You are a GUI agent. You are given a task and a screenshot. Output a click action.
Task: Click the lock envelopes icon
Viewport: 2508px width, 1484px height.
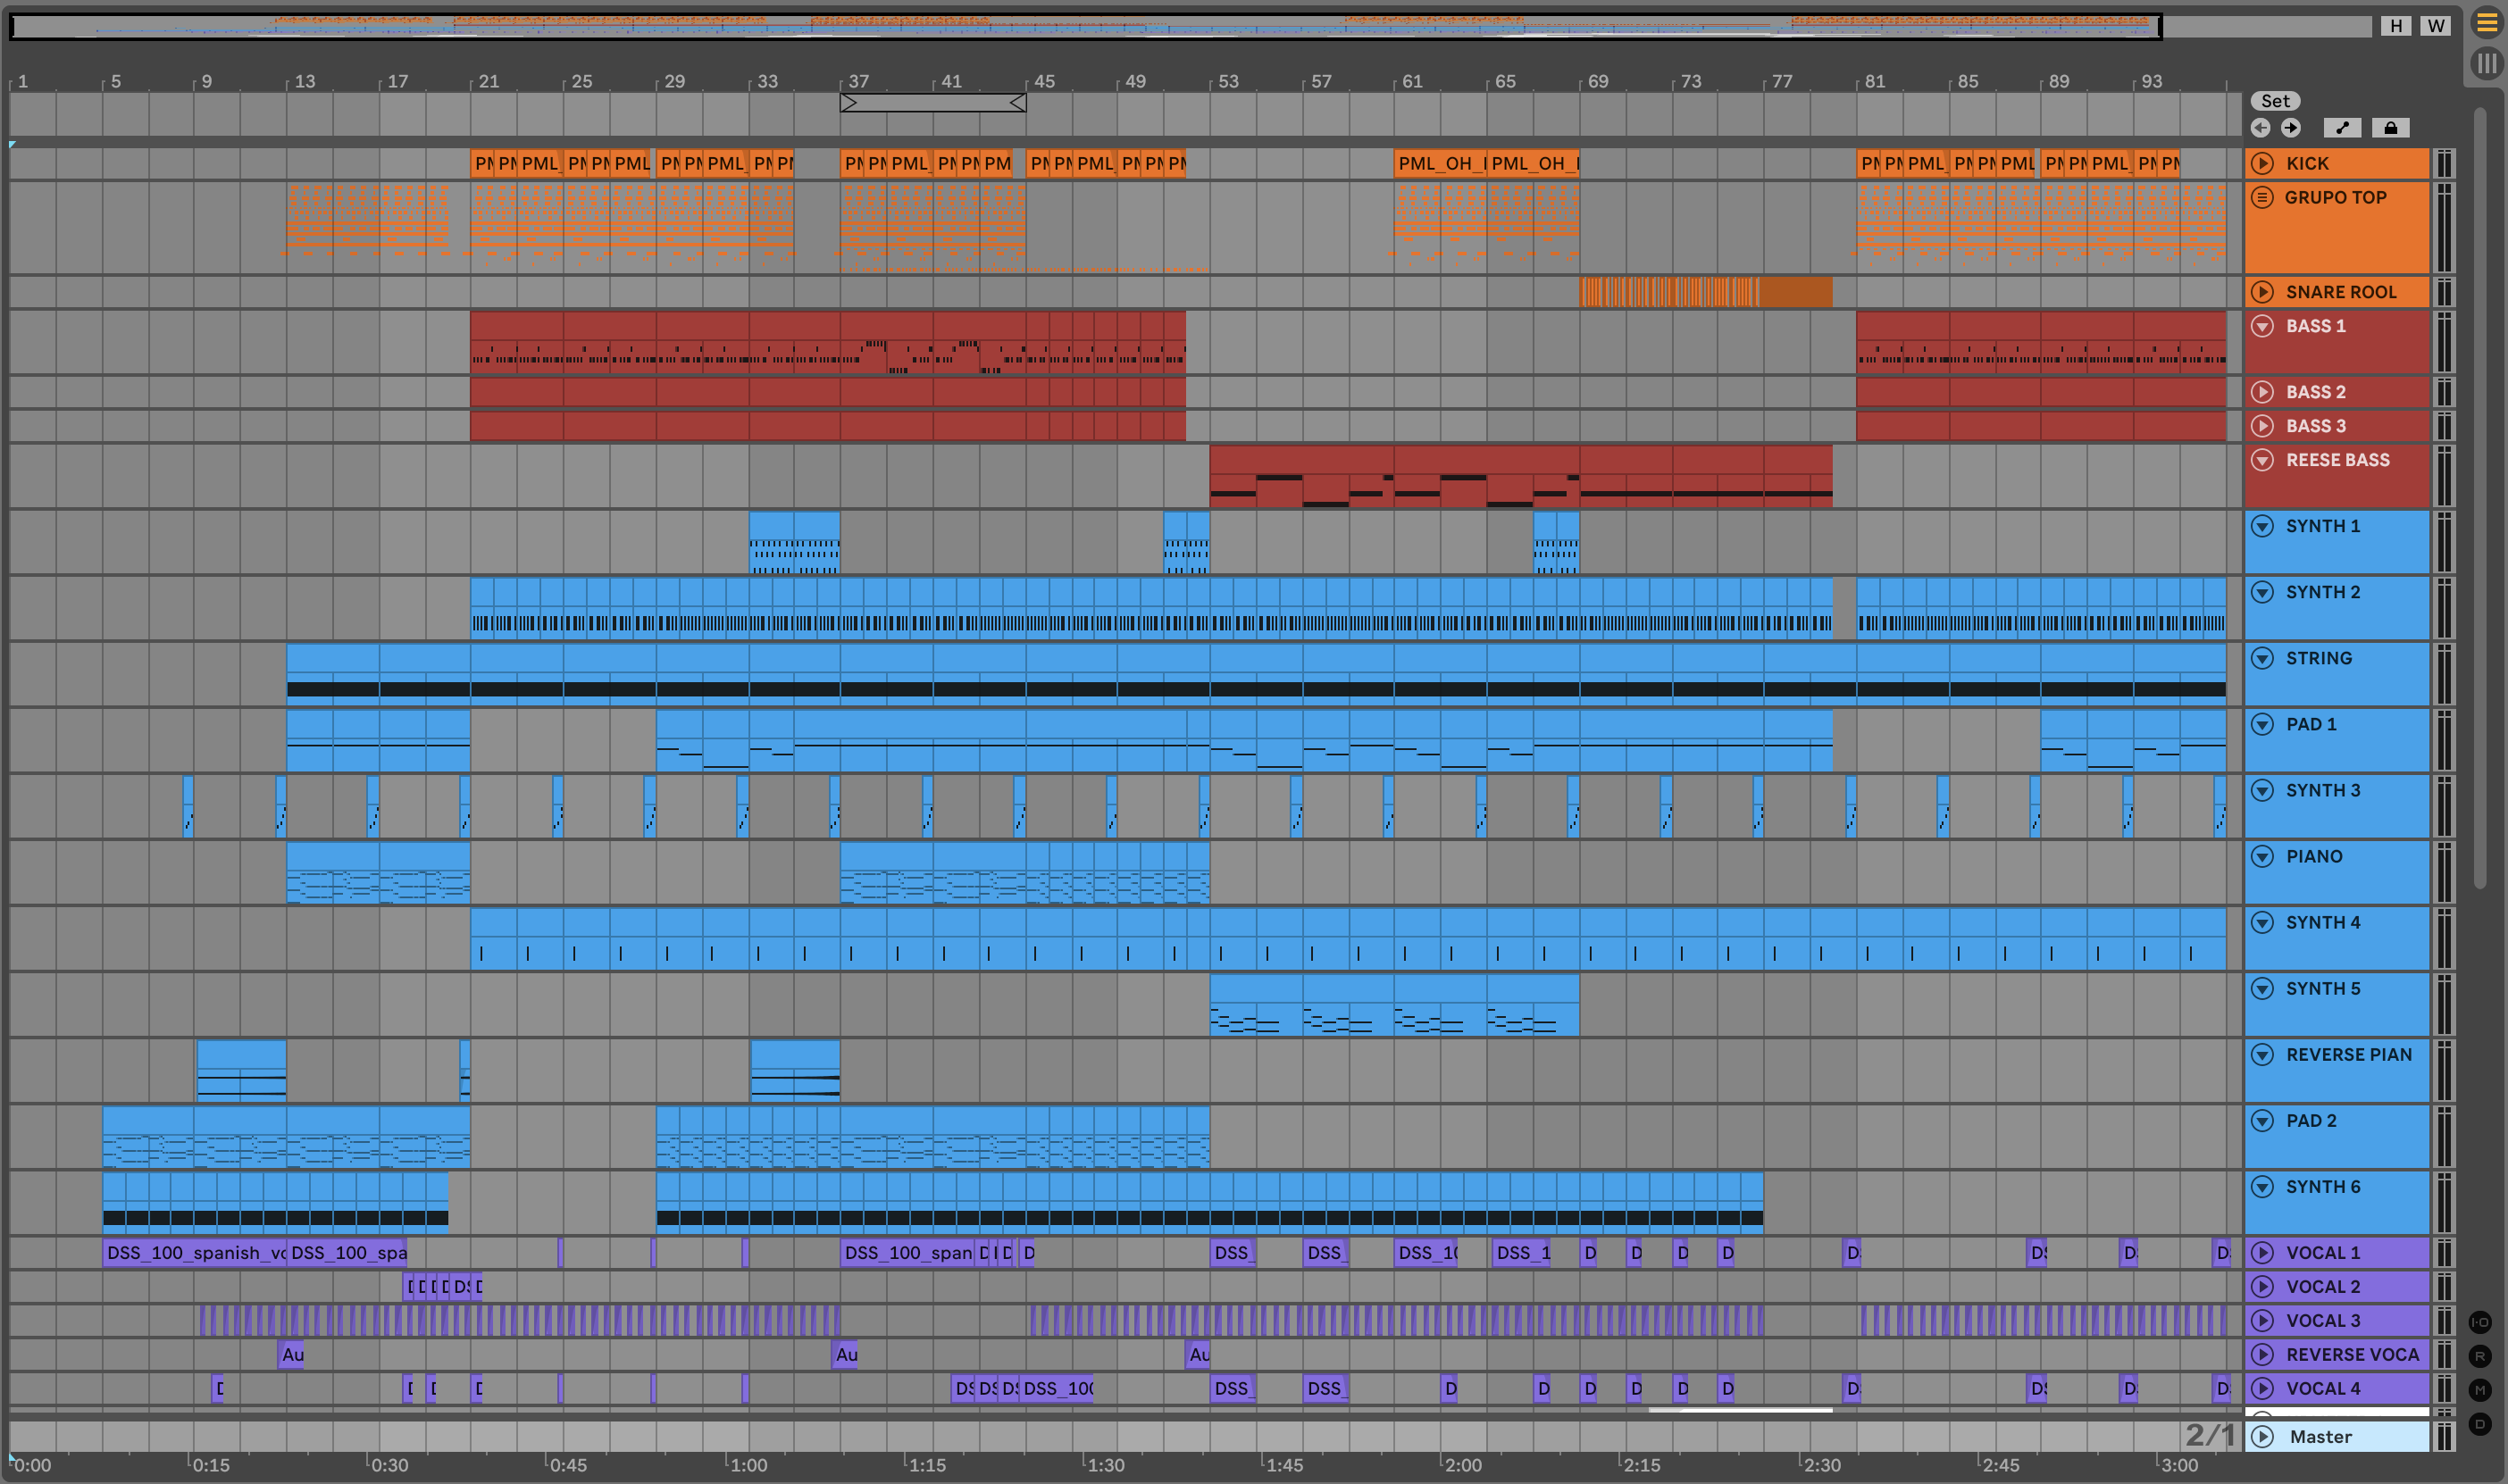(x=2390, y=128)
